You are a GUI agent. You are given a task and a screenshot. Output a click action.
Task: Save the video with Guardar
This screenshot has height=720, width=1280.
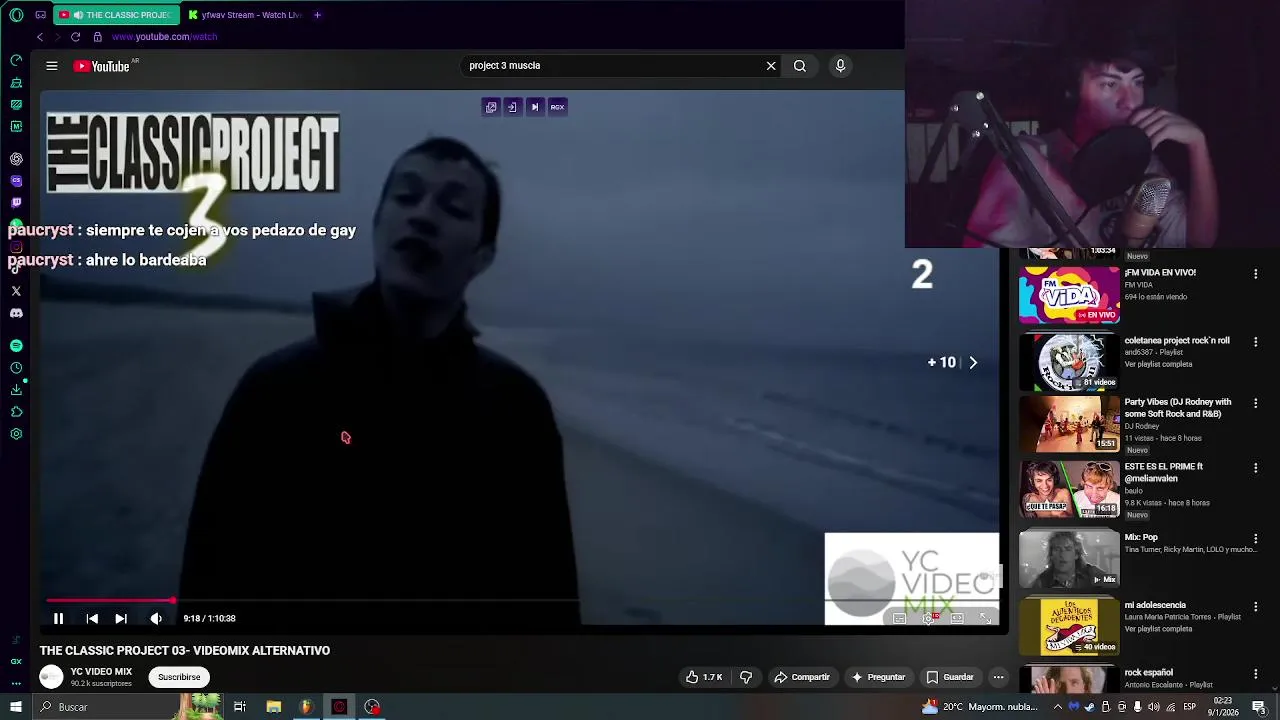(950, 677)
